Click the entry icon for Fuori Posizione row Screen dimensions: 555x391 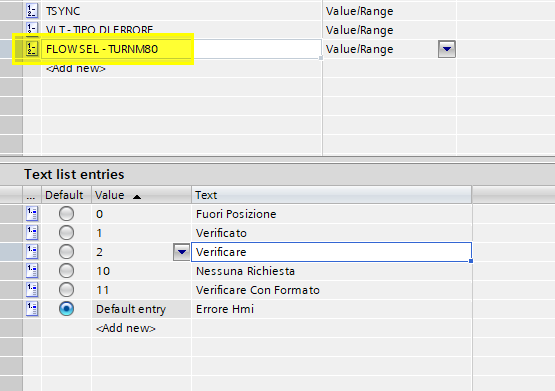tap(32, 214)
